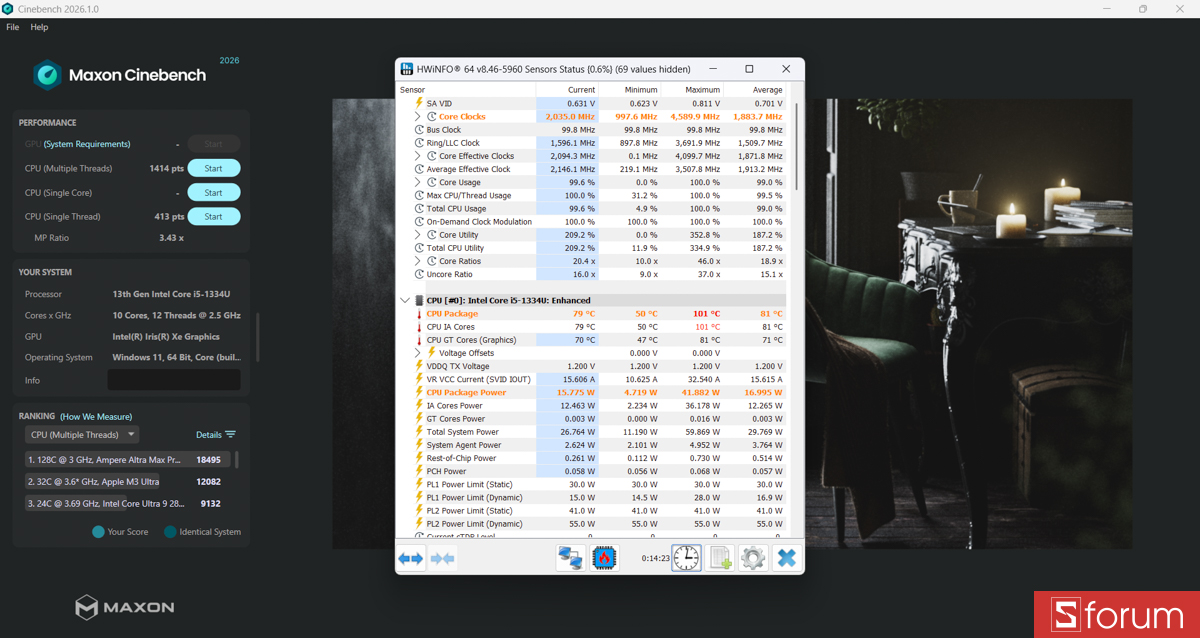Click the Details filter lines icon

[x=231, y=435]
